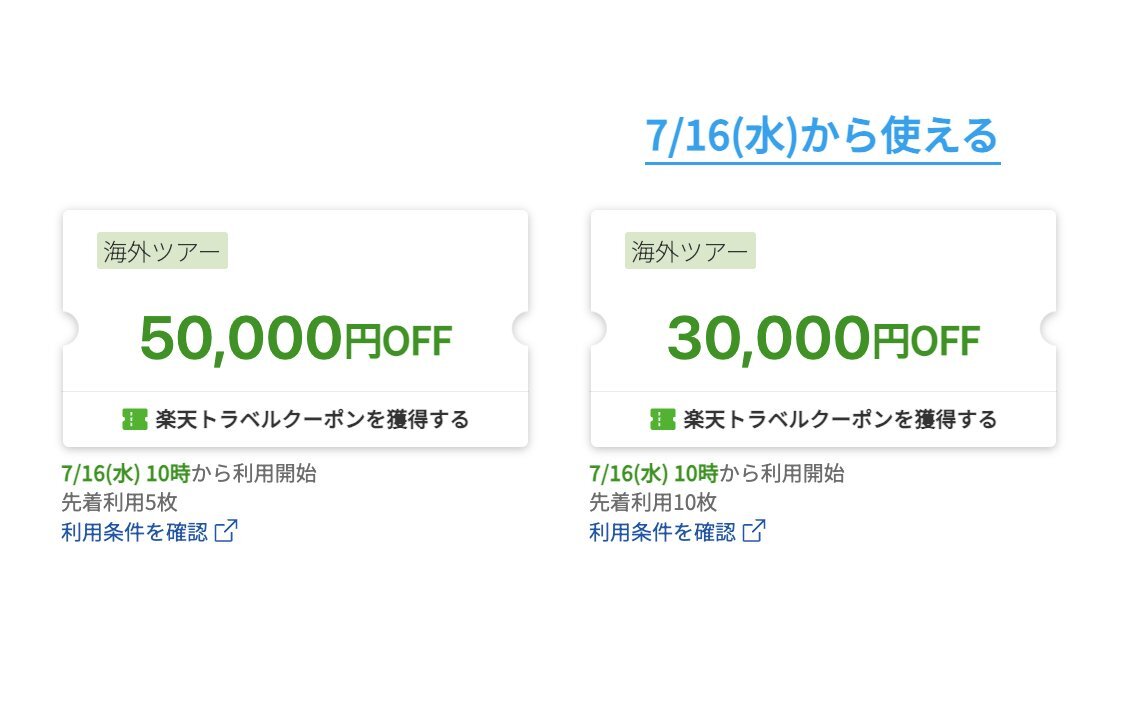
Task: Click the 7/16(水)から使える heading
Action: pos(822,135)
